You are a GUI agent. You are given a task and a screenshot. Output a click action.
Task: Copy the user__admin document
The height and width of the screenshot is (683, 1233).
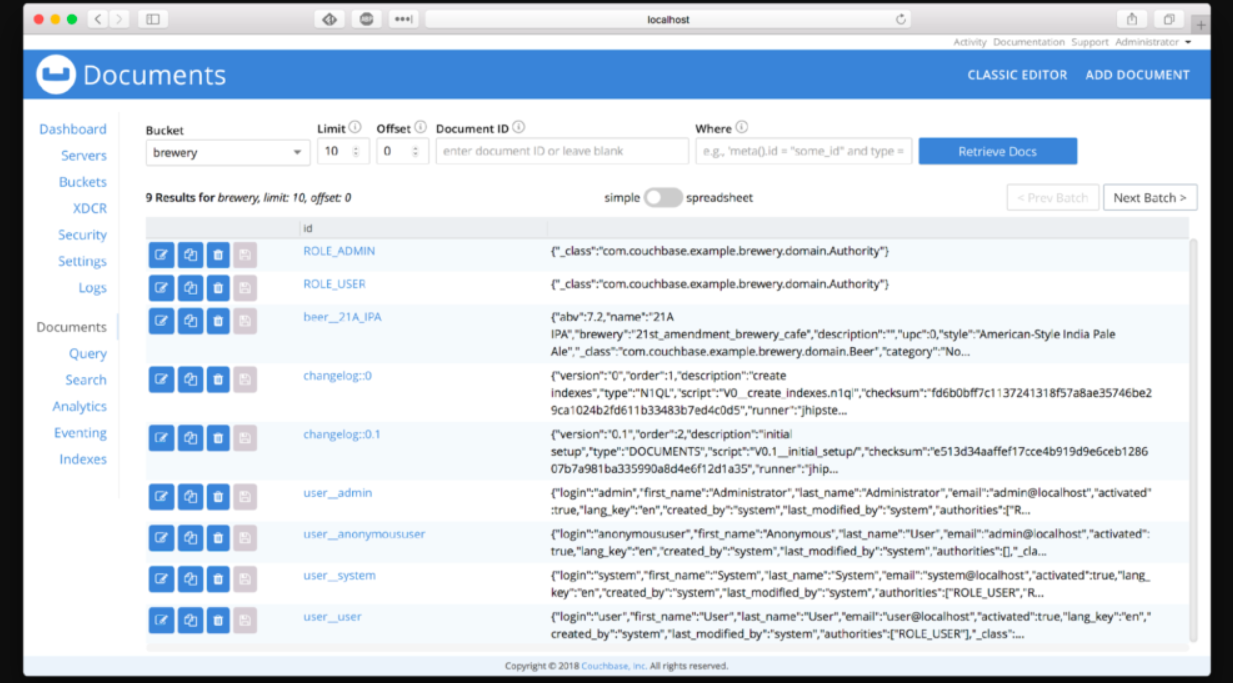pos(190,497)
